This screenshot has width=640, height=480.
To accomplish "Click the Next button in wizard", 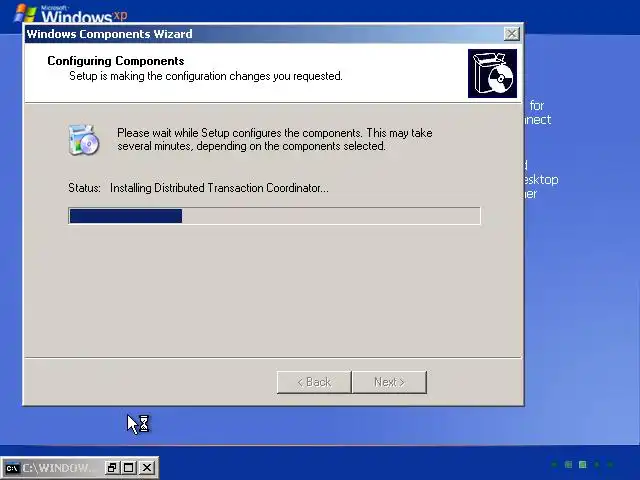I will (x=389, y=382).
